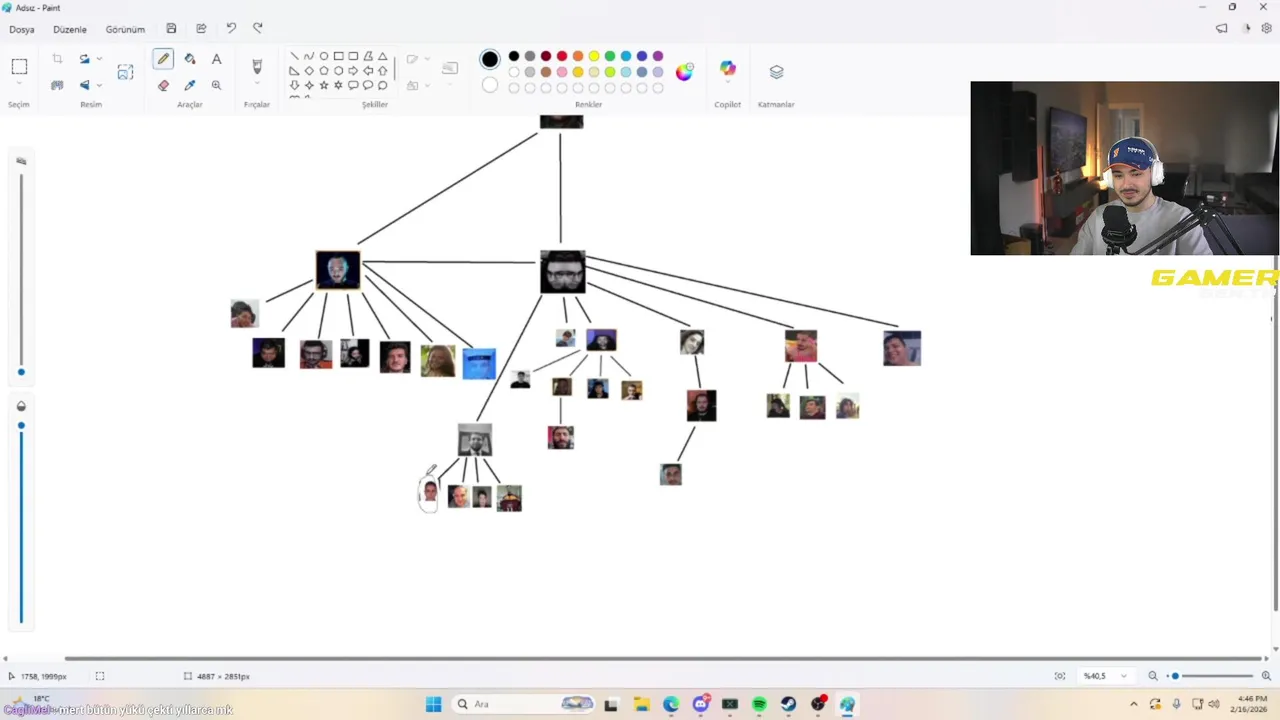Viewport: 1280px width, 720px height.
Task: Expand the Flip options arrow
Action: [99, 85]
